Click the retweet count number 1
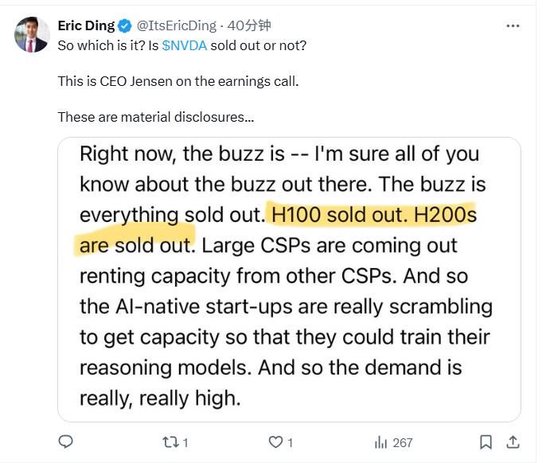550x463 pixels. click(186, 443)
